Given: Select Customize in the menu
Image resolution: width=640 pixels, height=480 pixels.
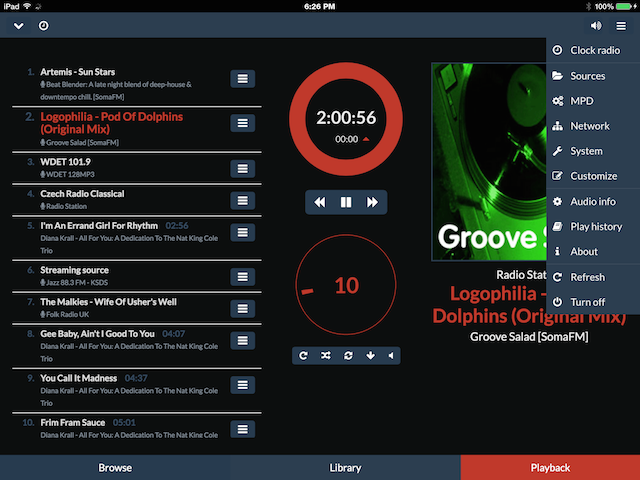Looking at the screenshot, I should click(x=593, y=176).
